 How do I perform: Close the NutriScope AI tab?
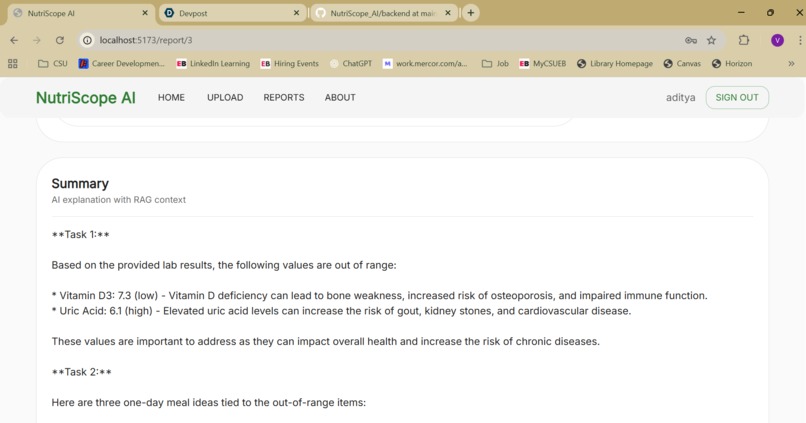pos(145,13)
